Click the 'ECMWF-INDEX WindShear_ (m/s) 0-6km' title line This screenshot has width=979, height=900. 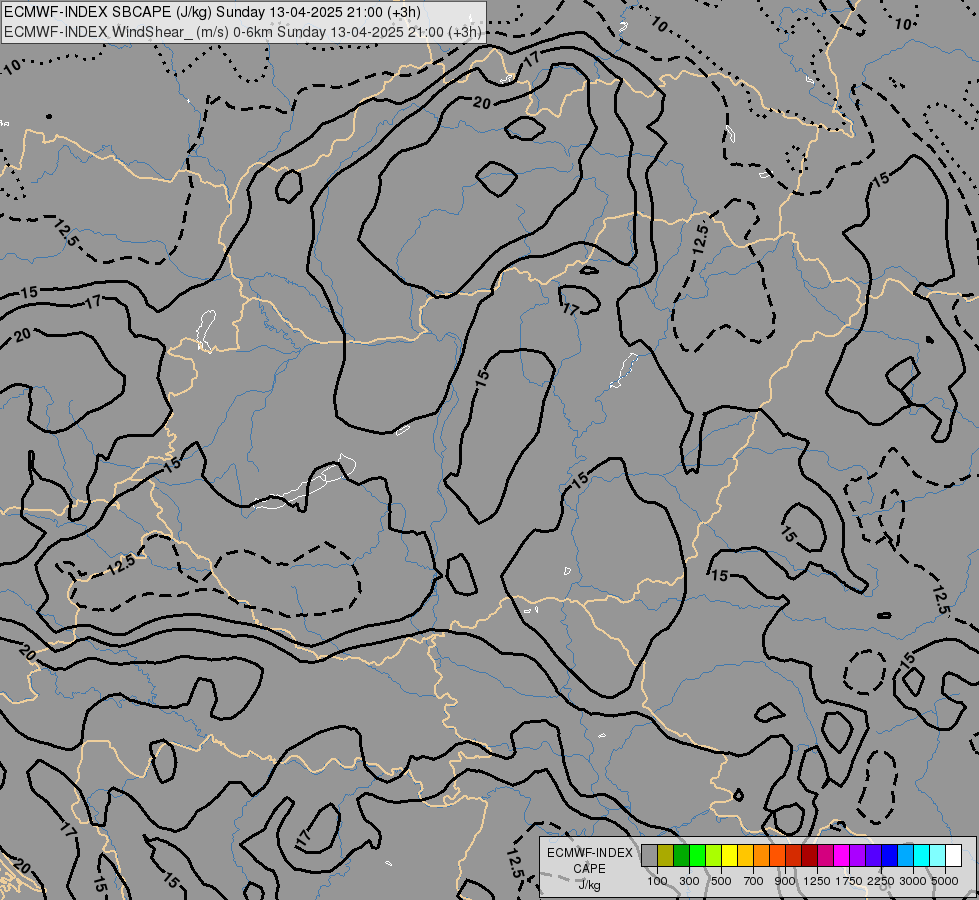[243, 32]
